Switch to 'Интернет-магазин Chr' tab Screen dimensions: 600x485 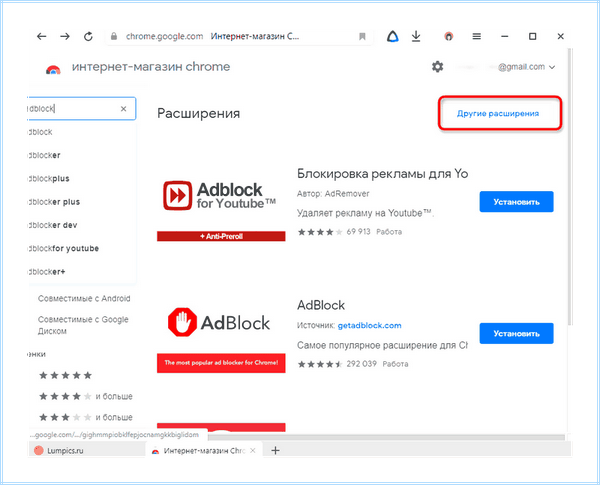204,451
